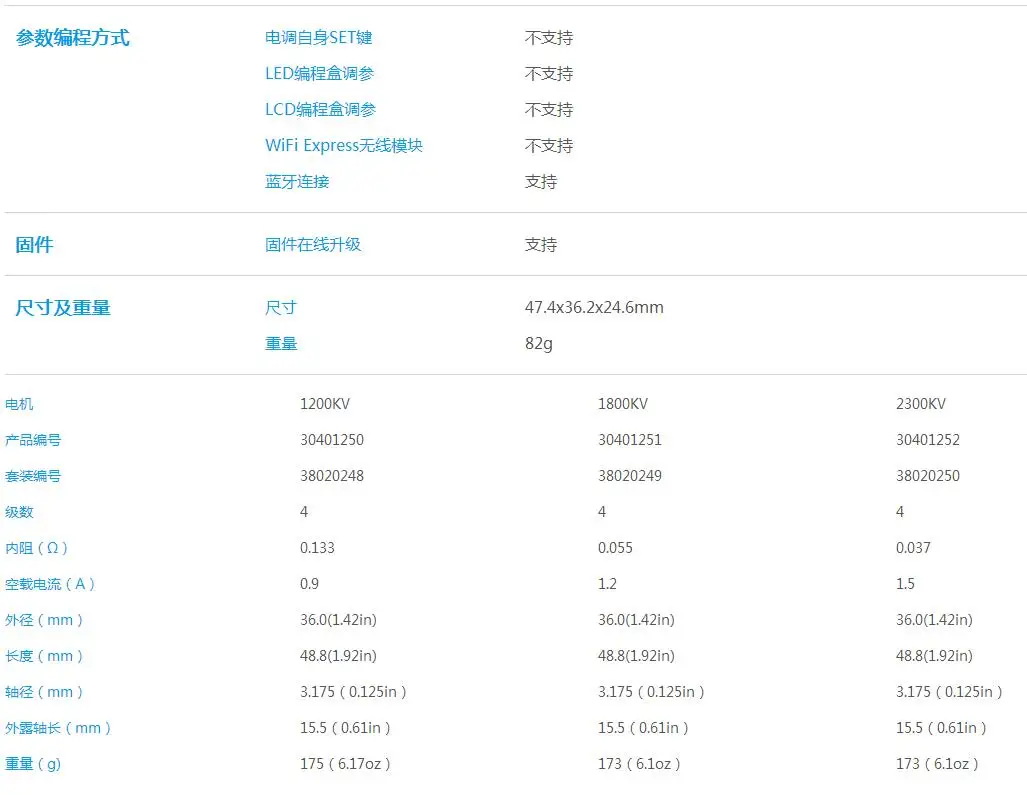Click the 1800KV motor column header
The image size is (1027, 795).
[623, 404]
